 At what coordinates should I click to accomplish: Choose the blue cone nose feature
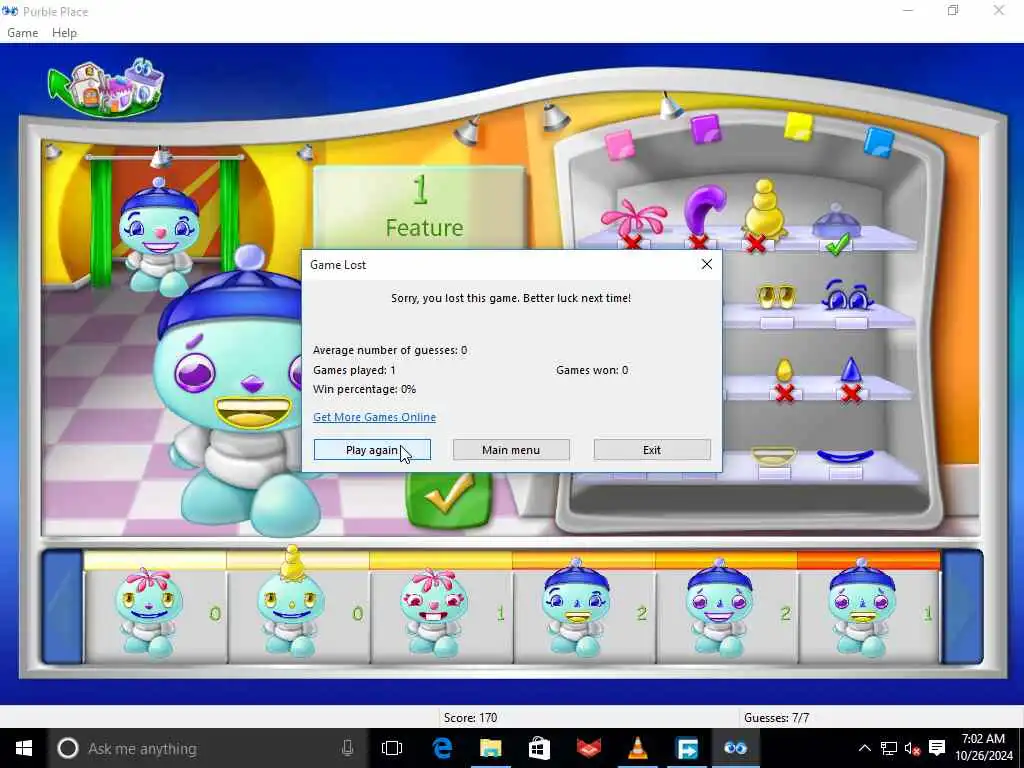(x=850, y=370)
